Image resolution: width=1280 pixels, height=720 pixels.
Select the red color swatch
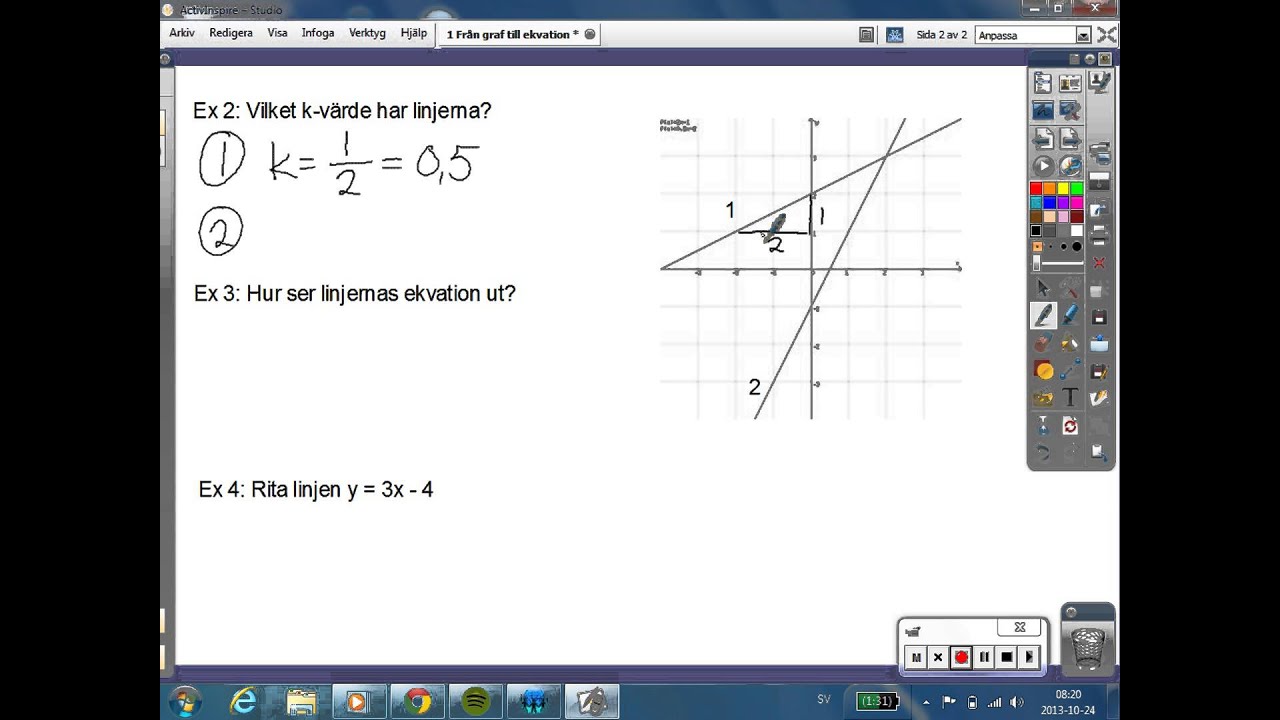[1037, 188]
